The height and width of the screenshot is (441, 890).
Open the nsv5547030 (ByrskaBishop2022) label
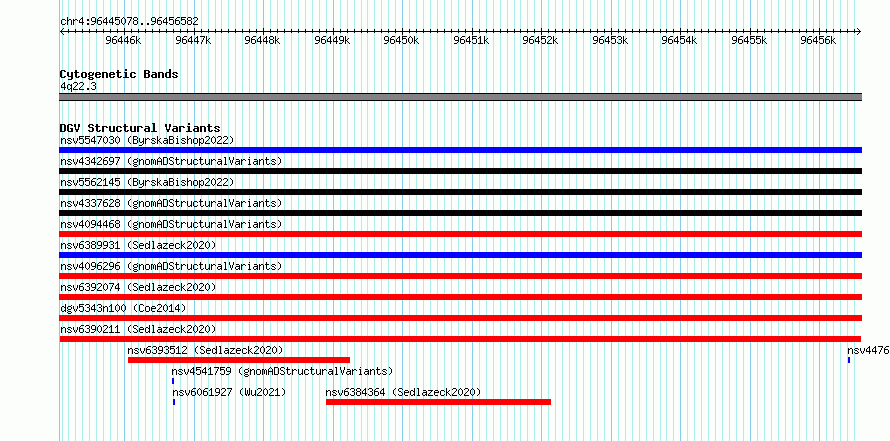[147, 140]
